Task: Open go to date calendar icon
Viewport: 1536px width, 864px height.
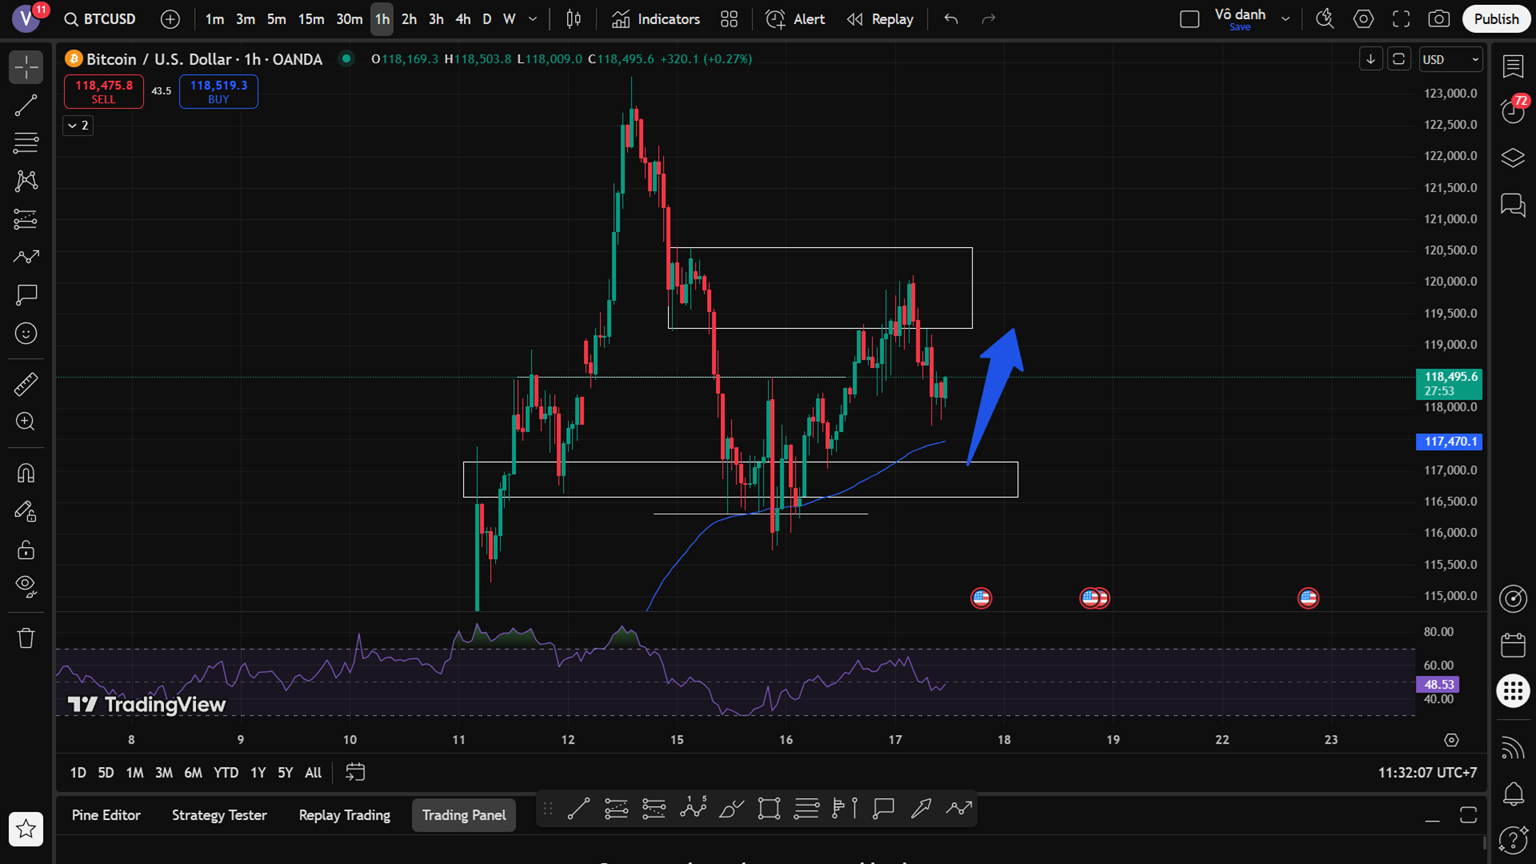Action: (355, 772)
